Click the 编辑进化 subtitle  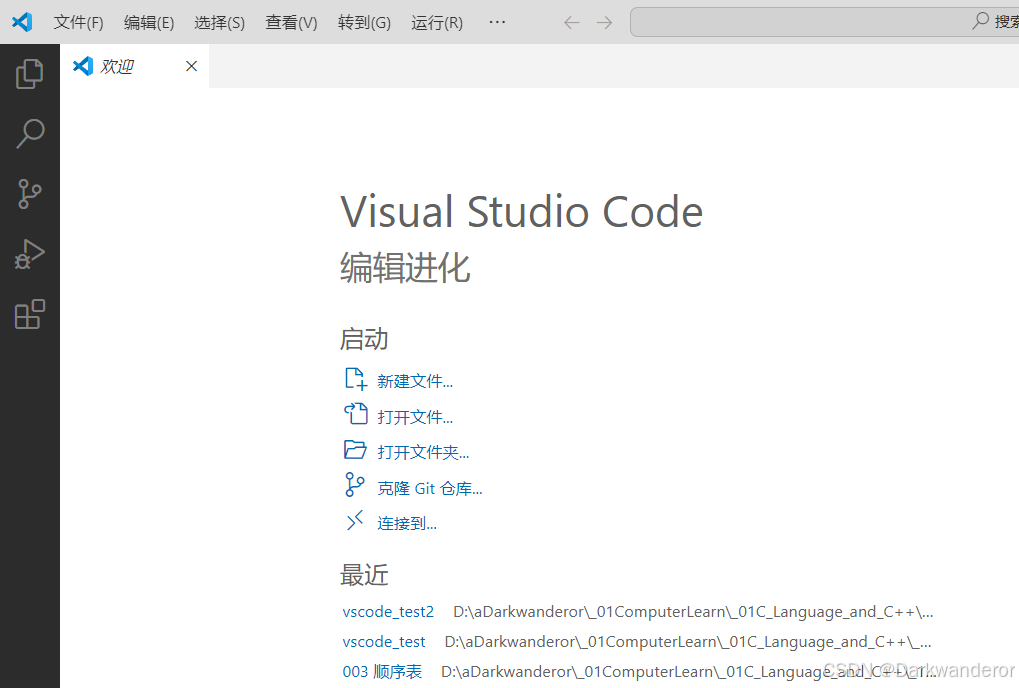(405, 268)
